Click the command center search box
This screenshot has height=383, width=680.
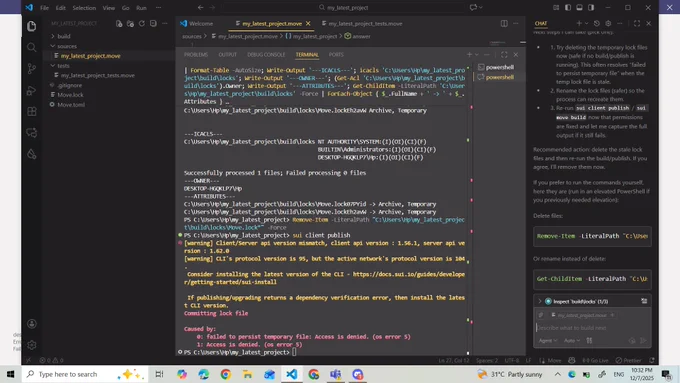point(343,7)
